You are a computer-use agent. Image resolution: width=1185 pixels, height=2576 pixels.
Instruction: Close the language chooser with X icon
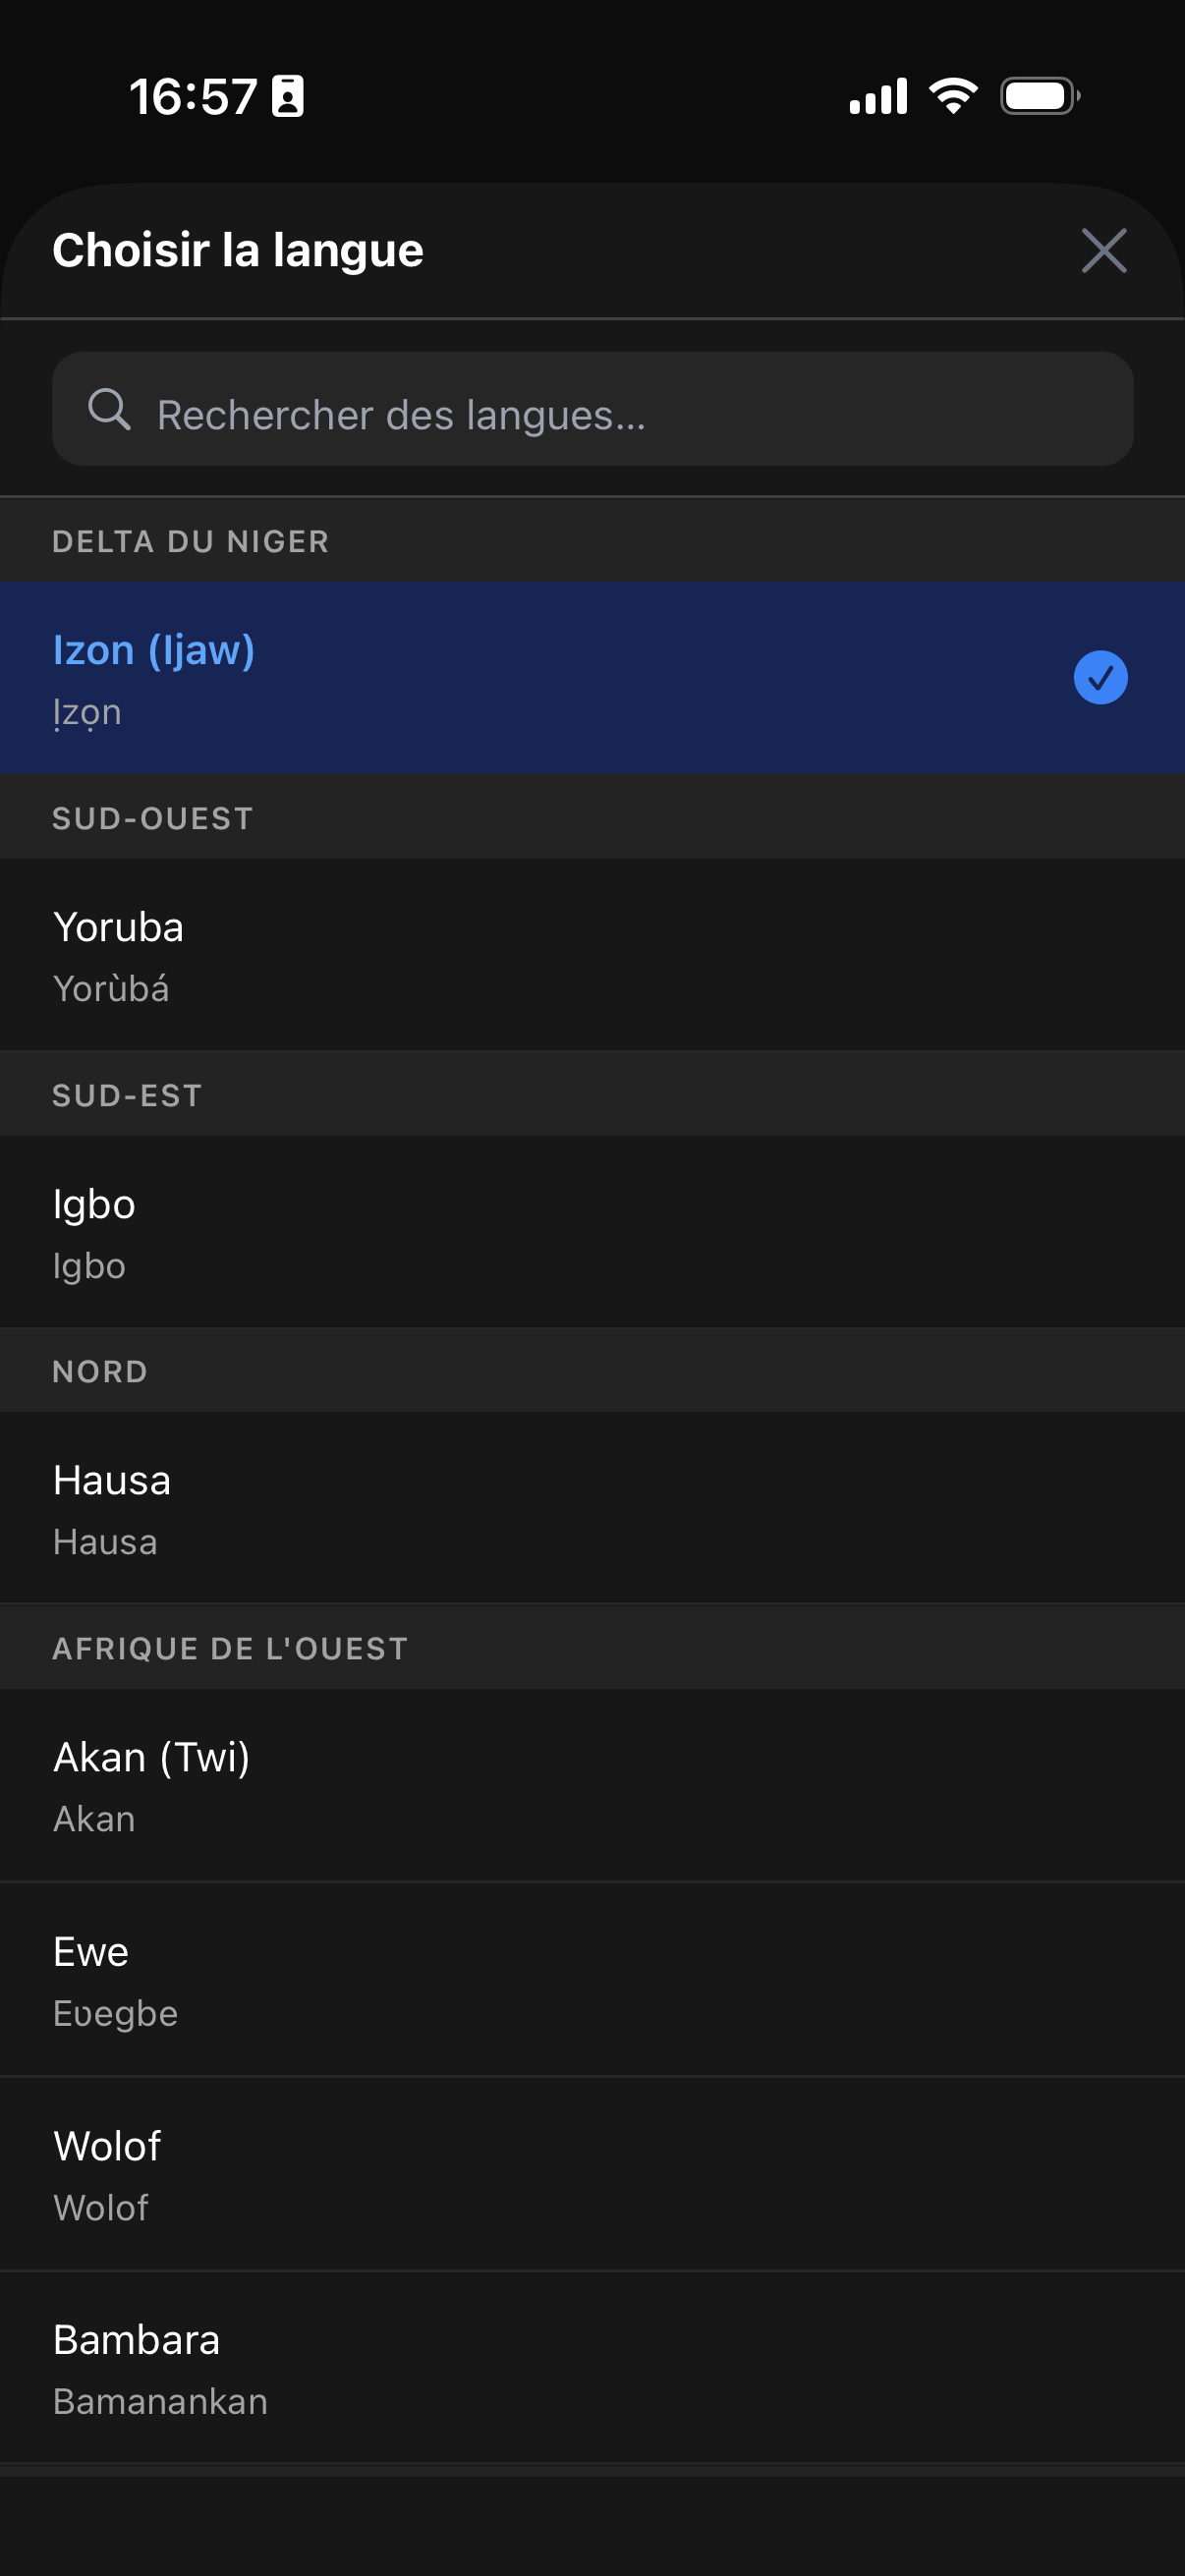coord(1103,250)
